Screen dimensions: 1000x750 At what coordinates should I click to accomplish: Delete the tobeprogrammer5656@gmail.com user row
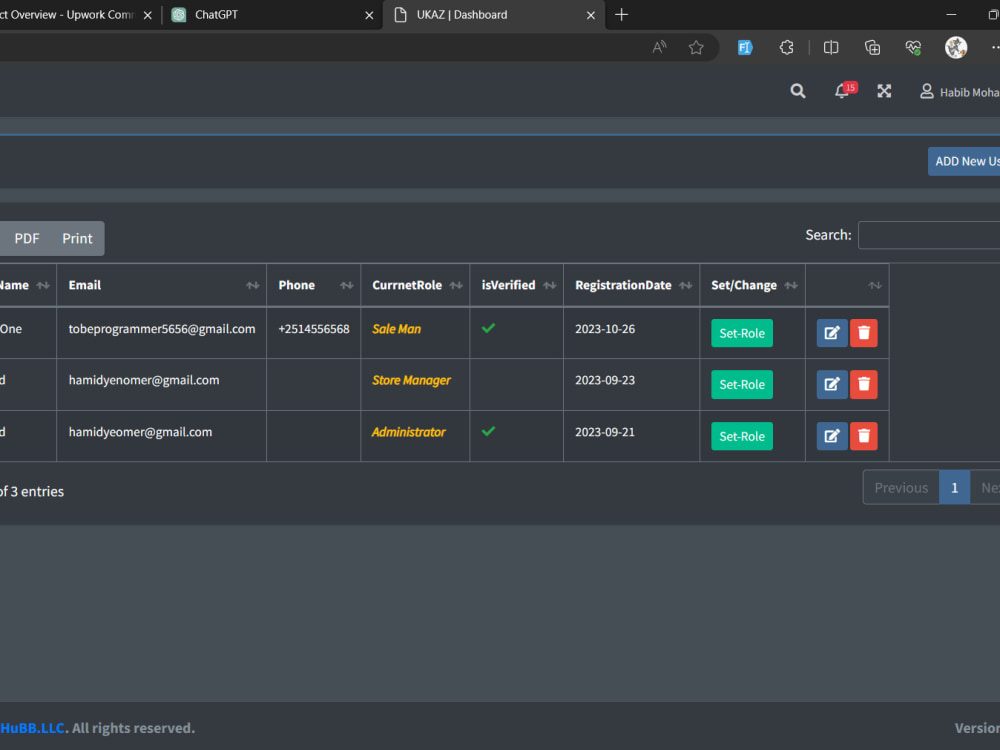(864, 333)
